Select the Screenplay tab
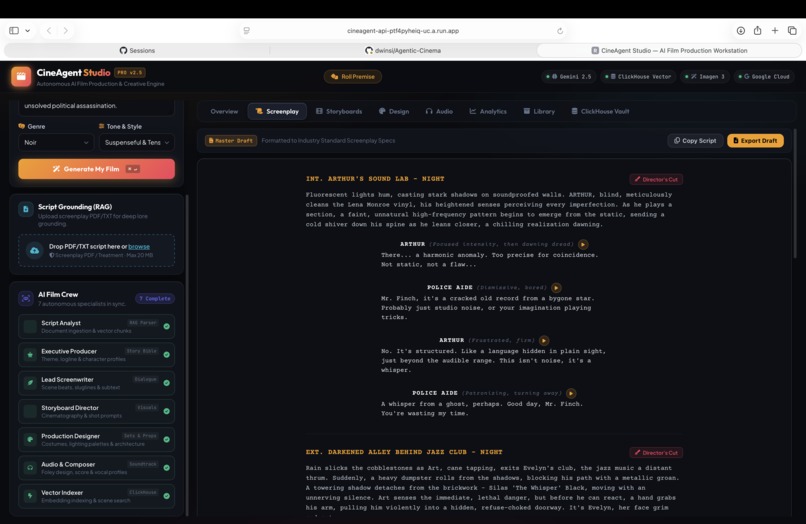Screen dimensions: 806x524 277,112
